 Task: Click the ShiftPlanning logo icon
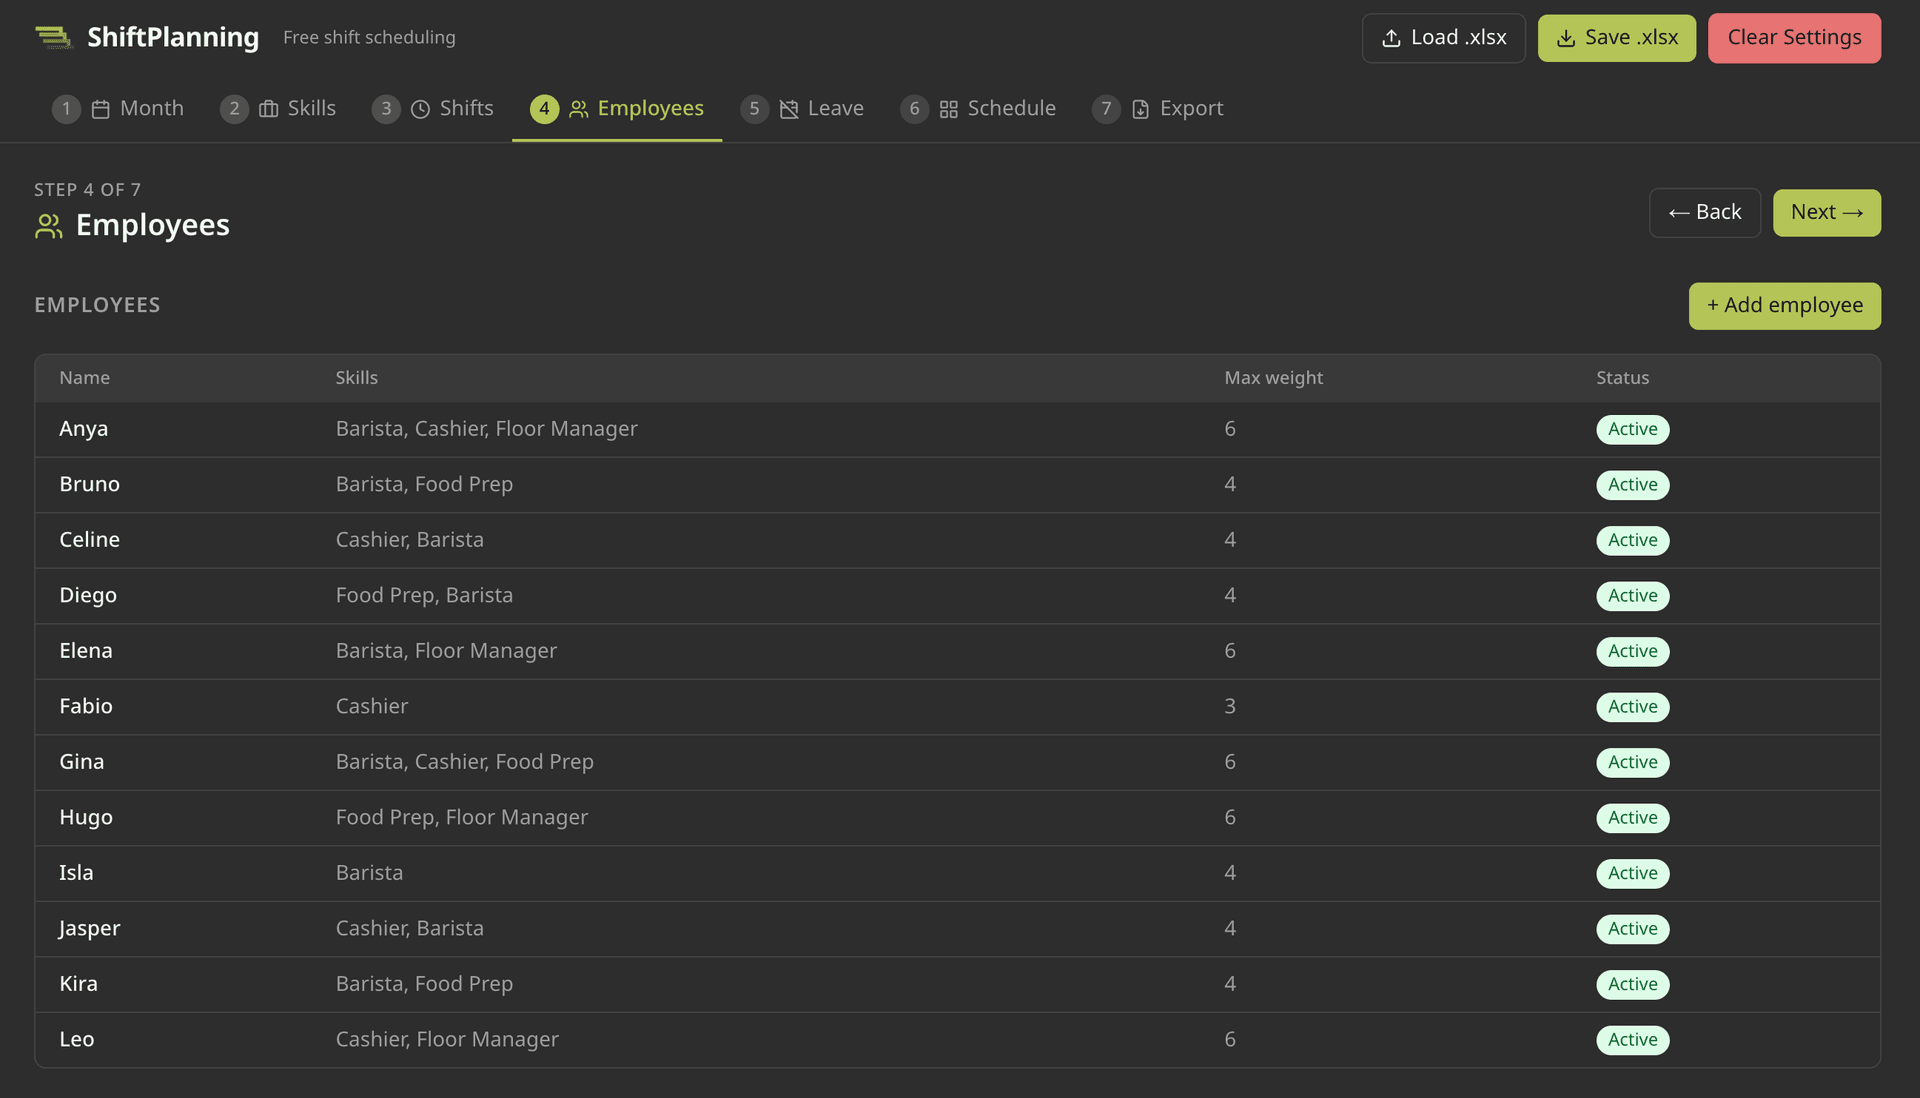click(53, 38)
